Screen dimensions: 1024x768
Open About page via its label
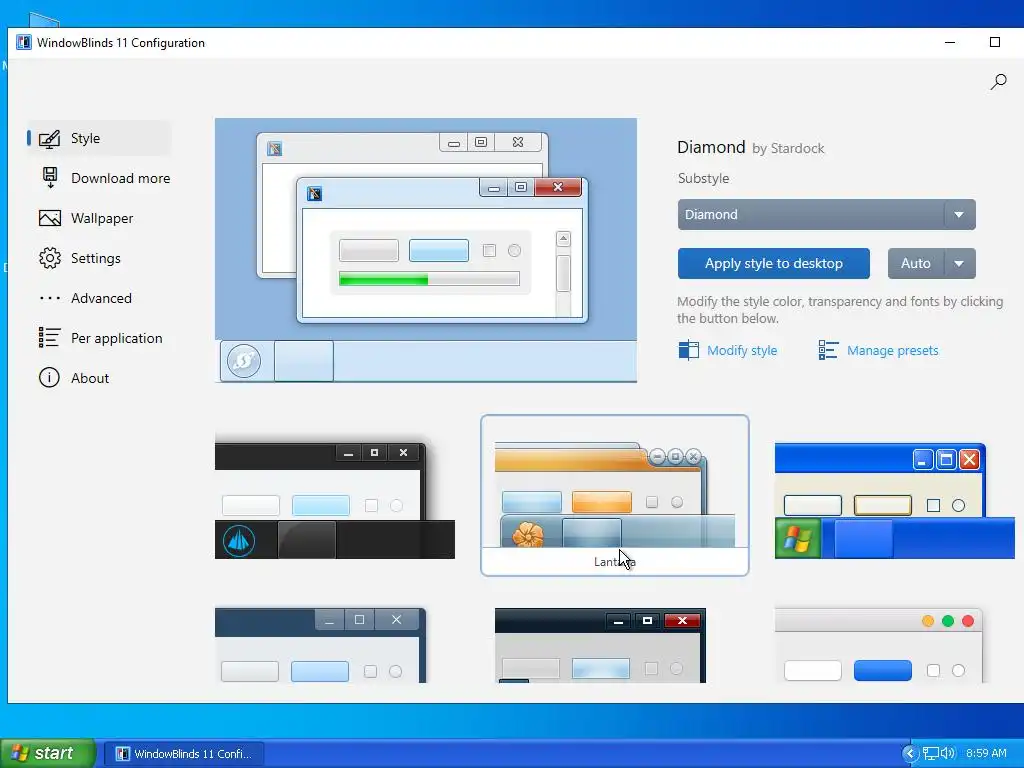90,378
